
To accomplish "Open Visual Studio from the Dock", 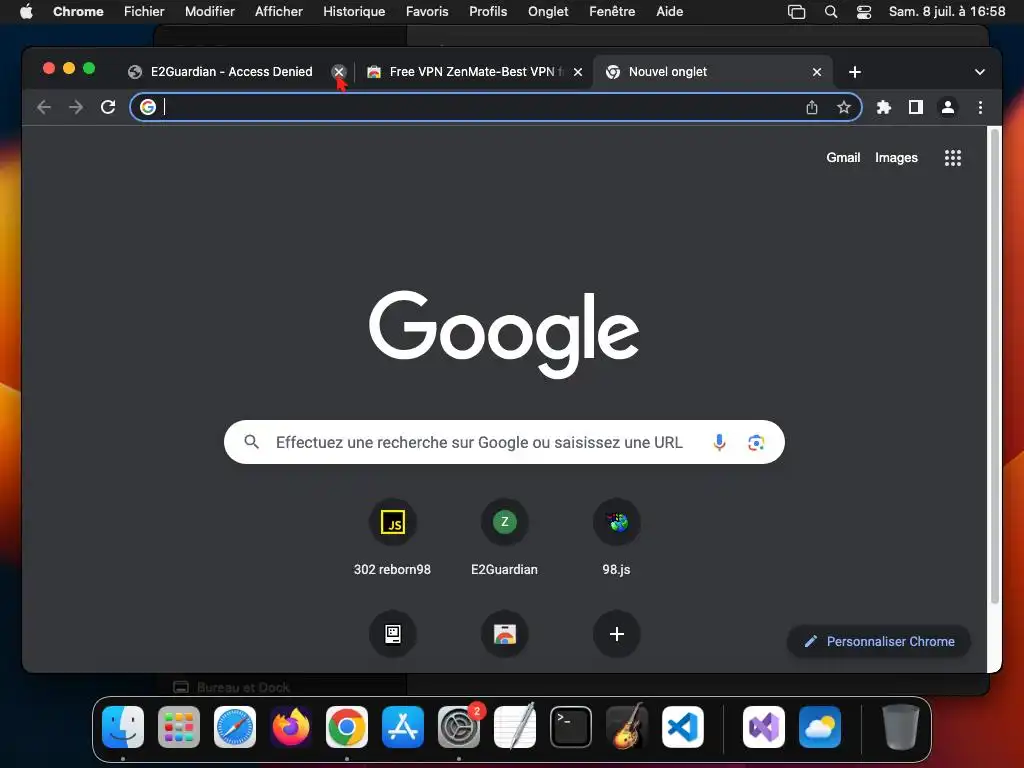I will (x=763, y=727).
